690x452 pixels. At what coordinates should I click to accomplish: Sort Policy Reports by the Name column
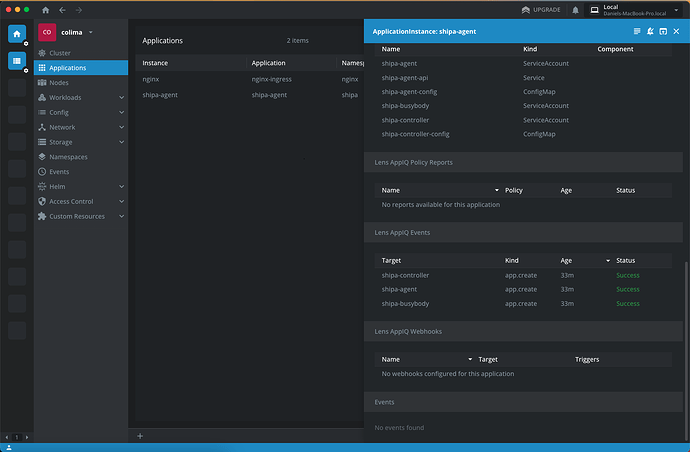tap(391, 190)
